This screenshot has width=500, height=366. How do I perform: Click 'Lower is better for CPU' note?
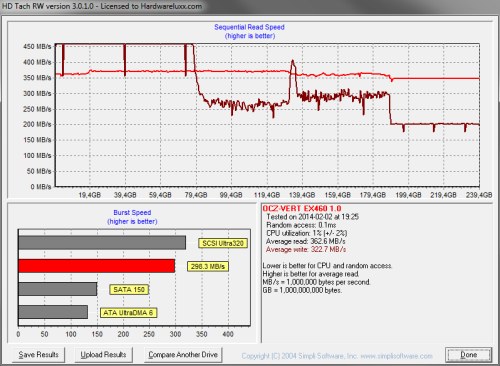[x=327, y=266]
